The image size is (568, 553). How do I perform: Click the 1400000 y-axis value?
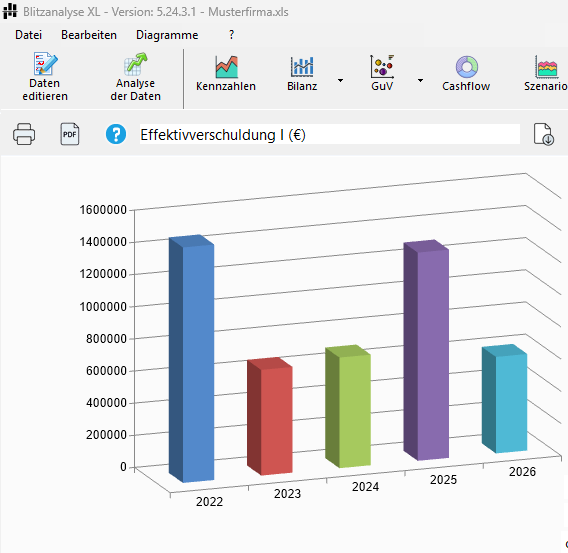pos(103,242)
